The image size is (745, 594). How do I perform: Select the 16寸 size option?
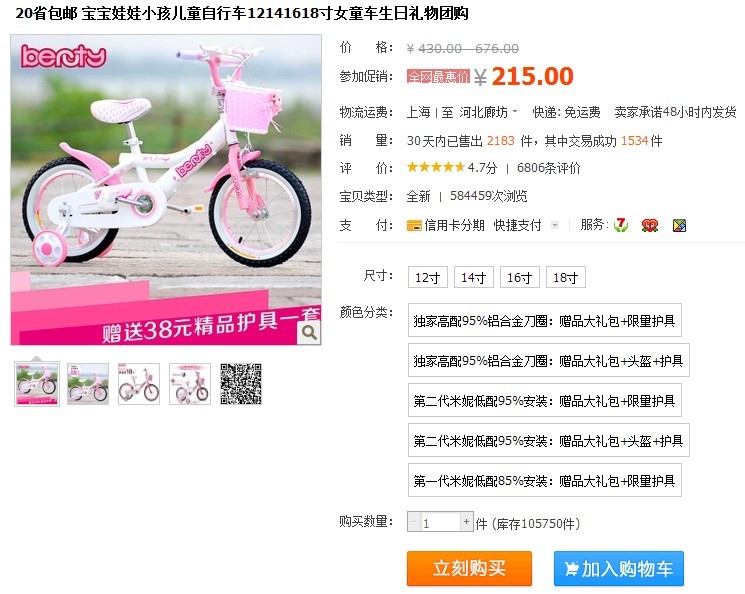coord(519,278)
